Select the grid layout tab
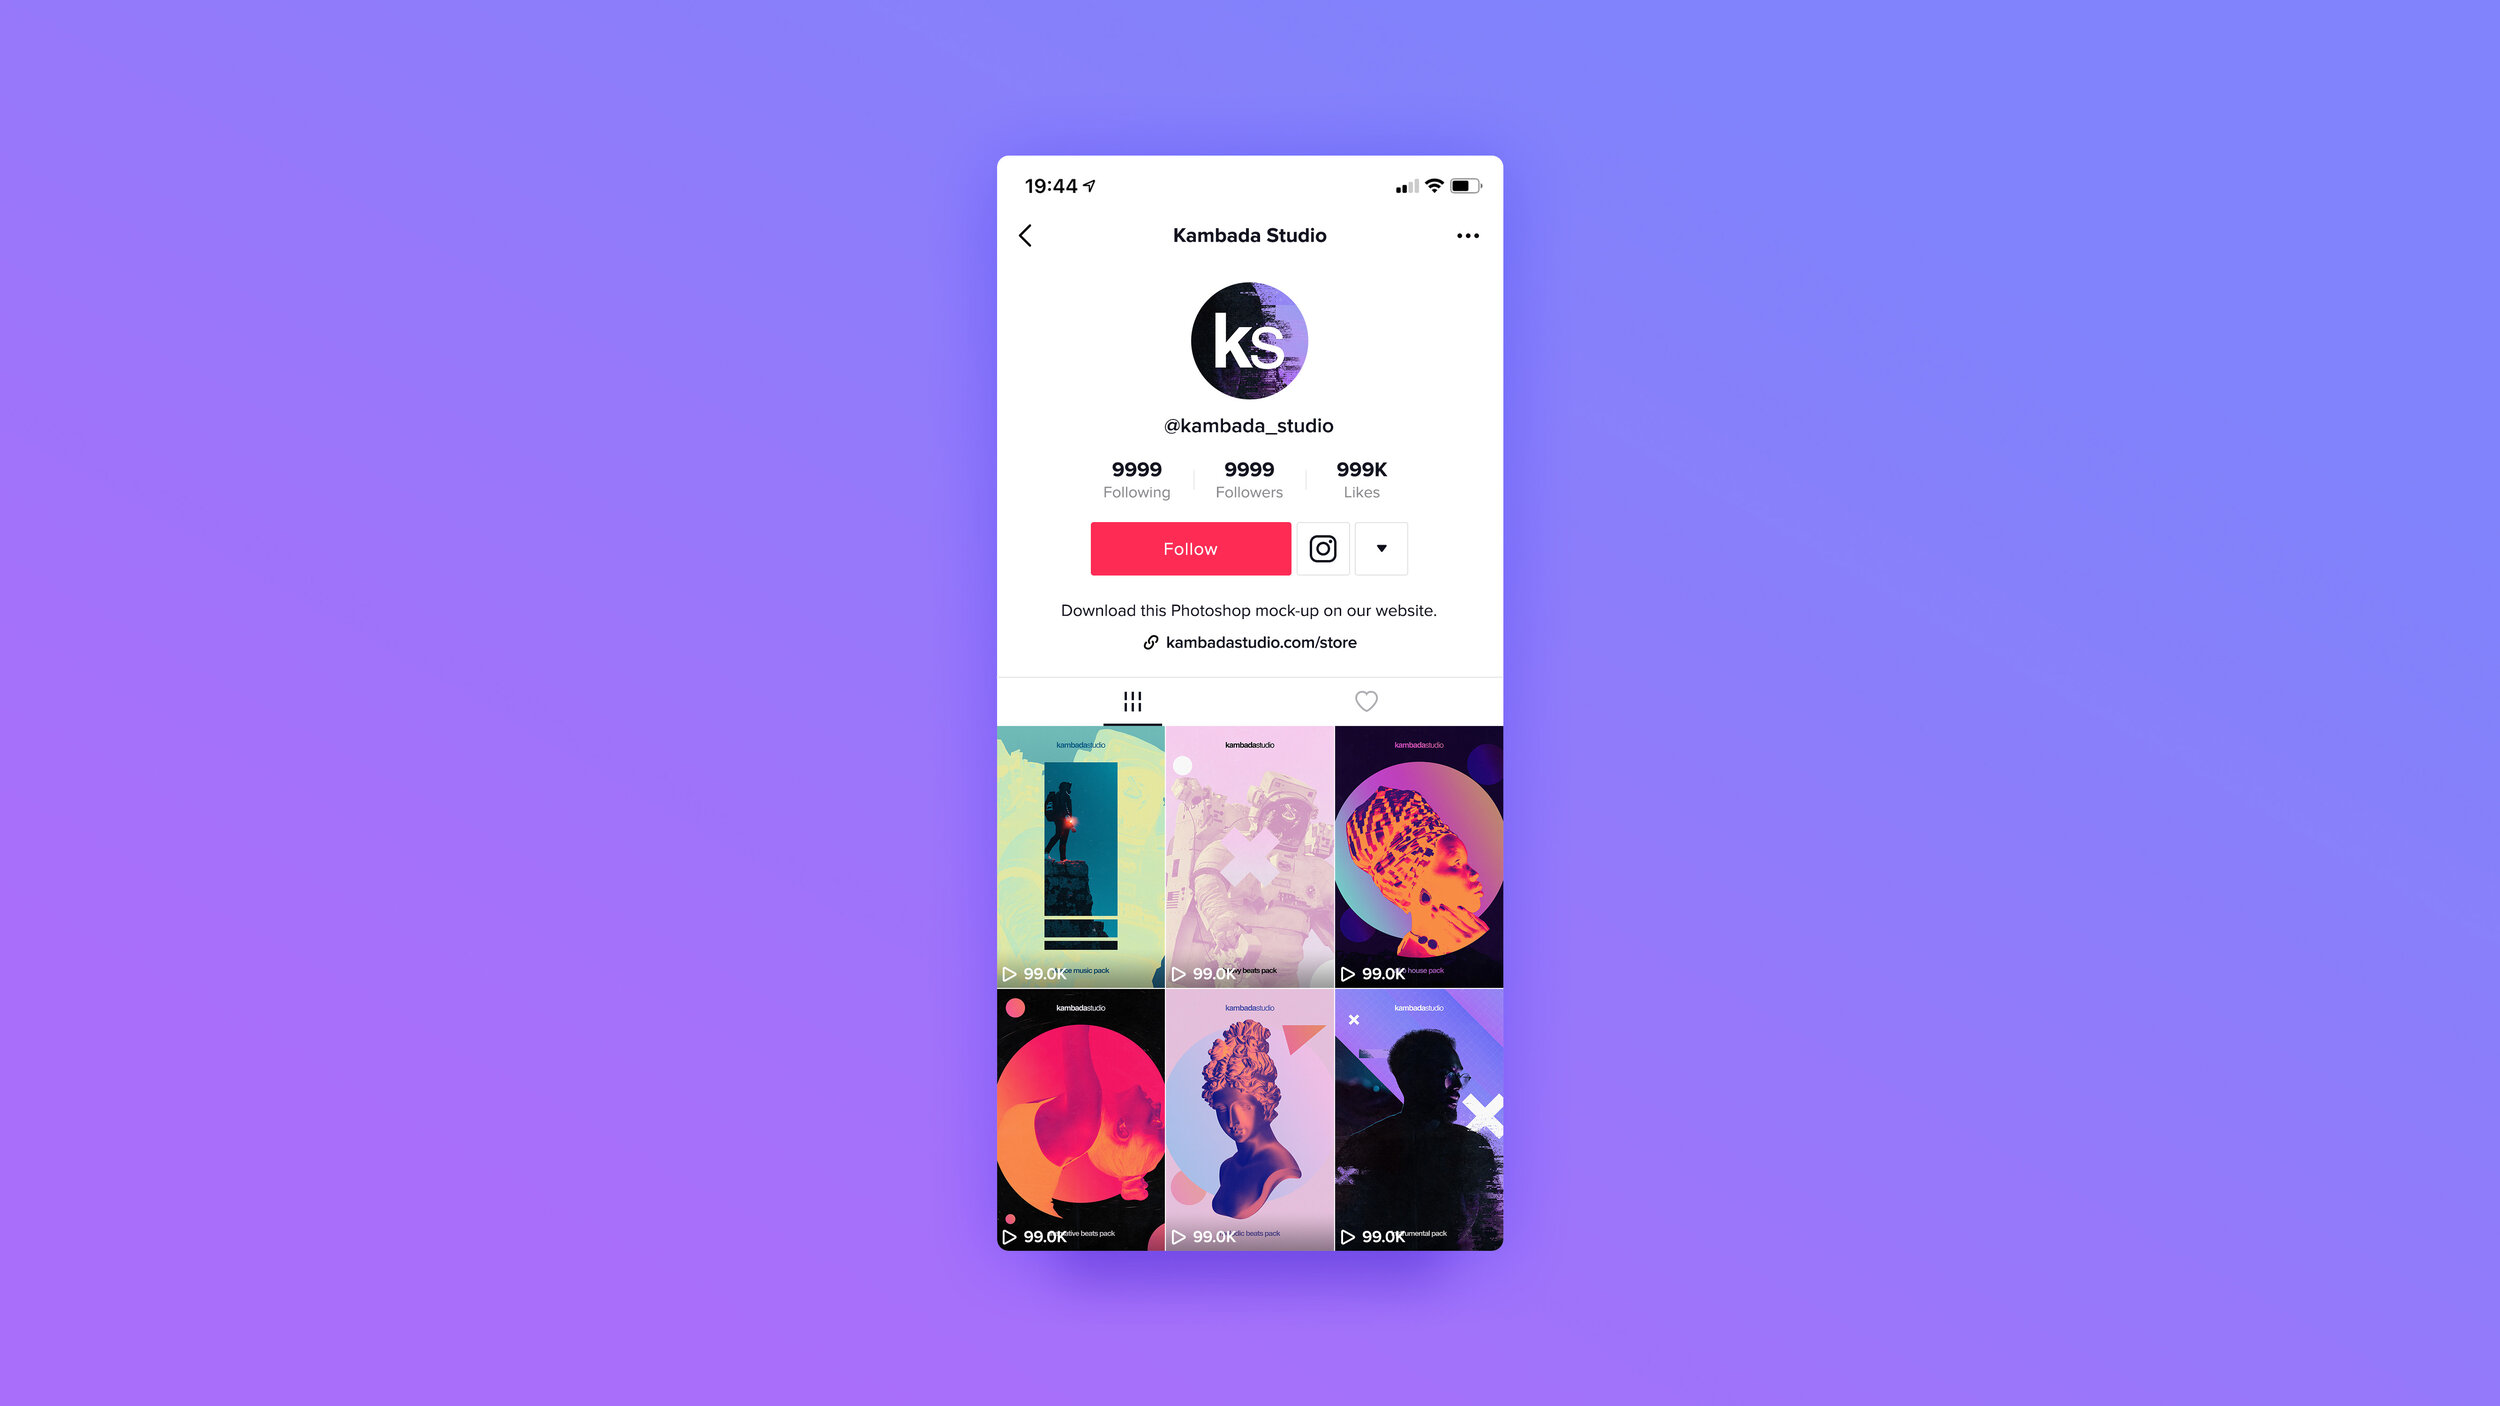The height and width of the screenshot is (1406, 2500). [1132, 700]
